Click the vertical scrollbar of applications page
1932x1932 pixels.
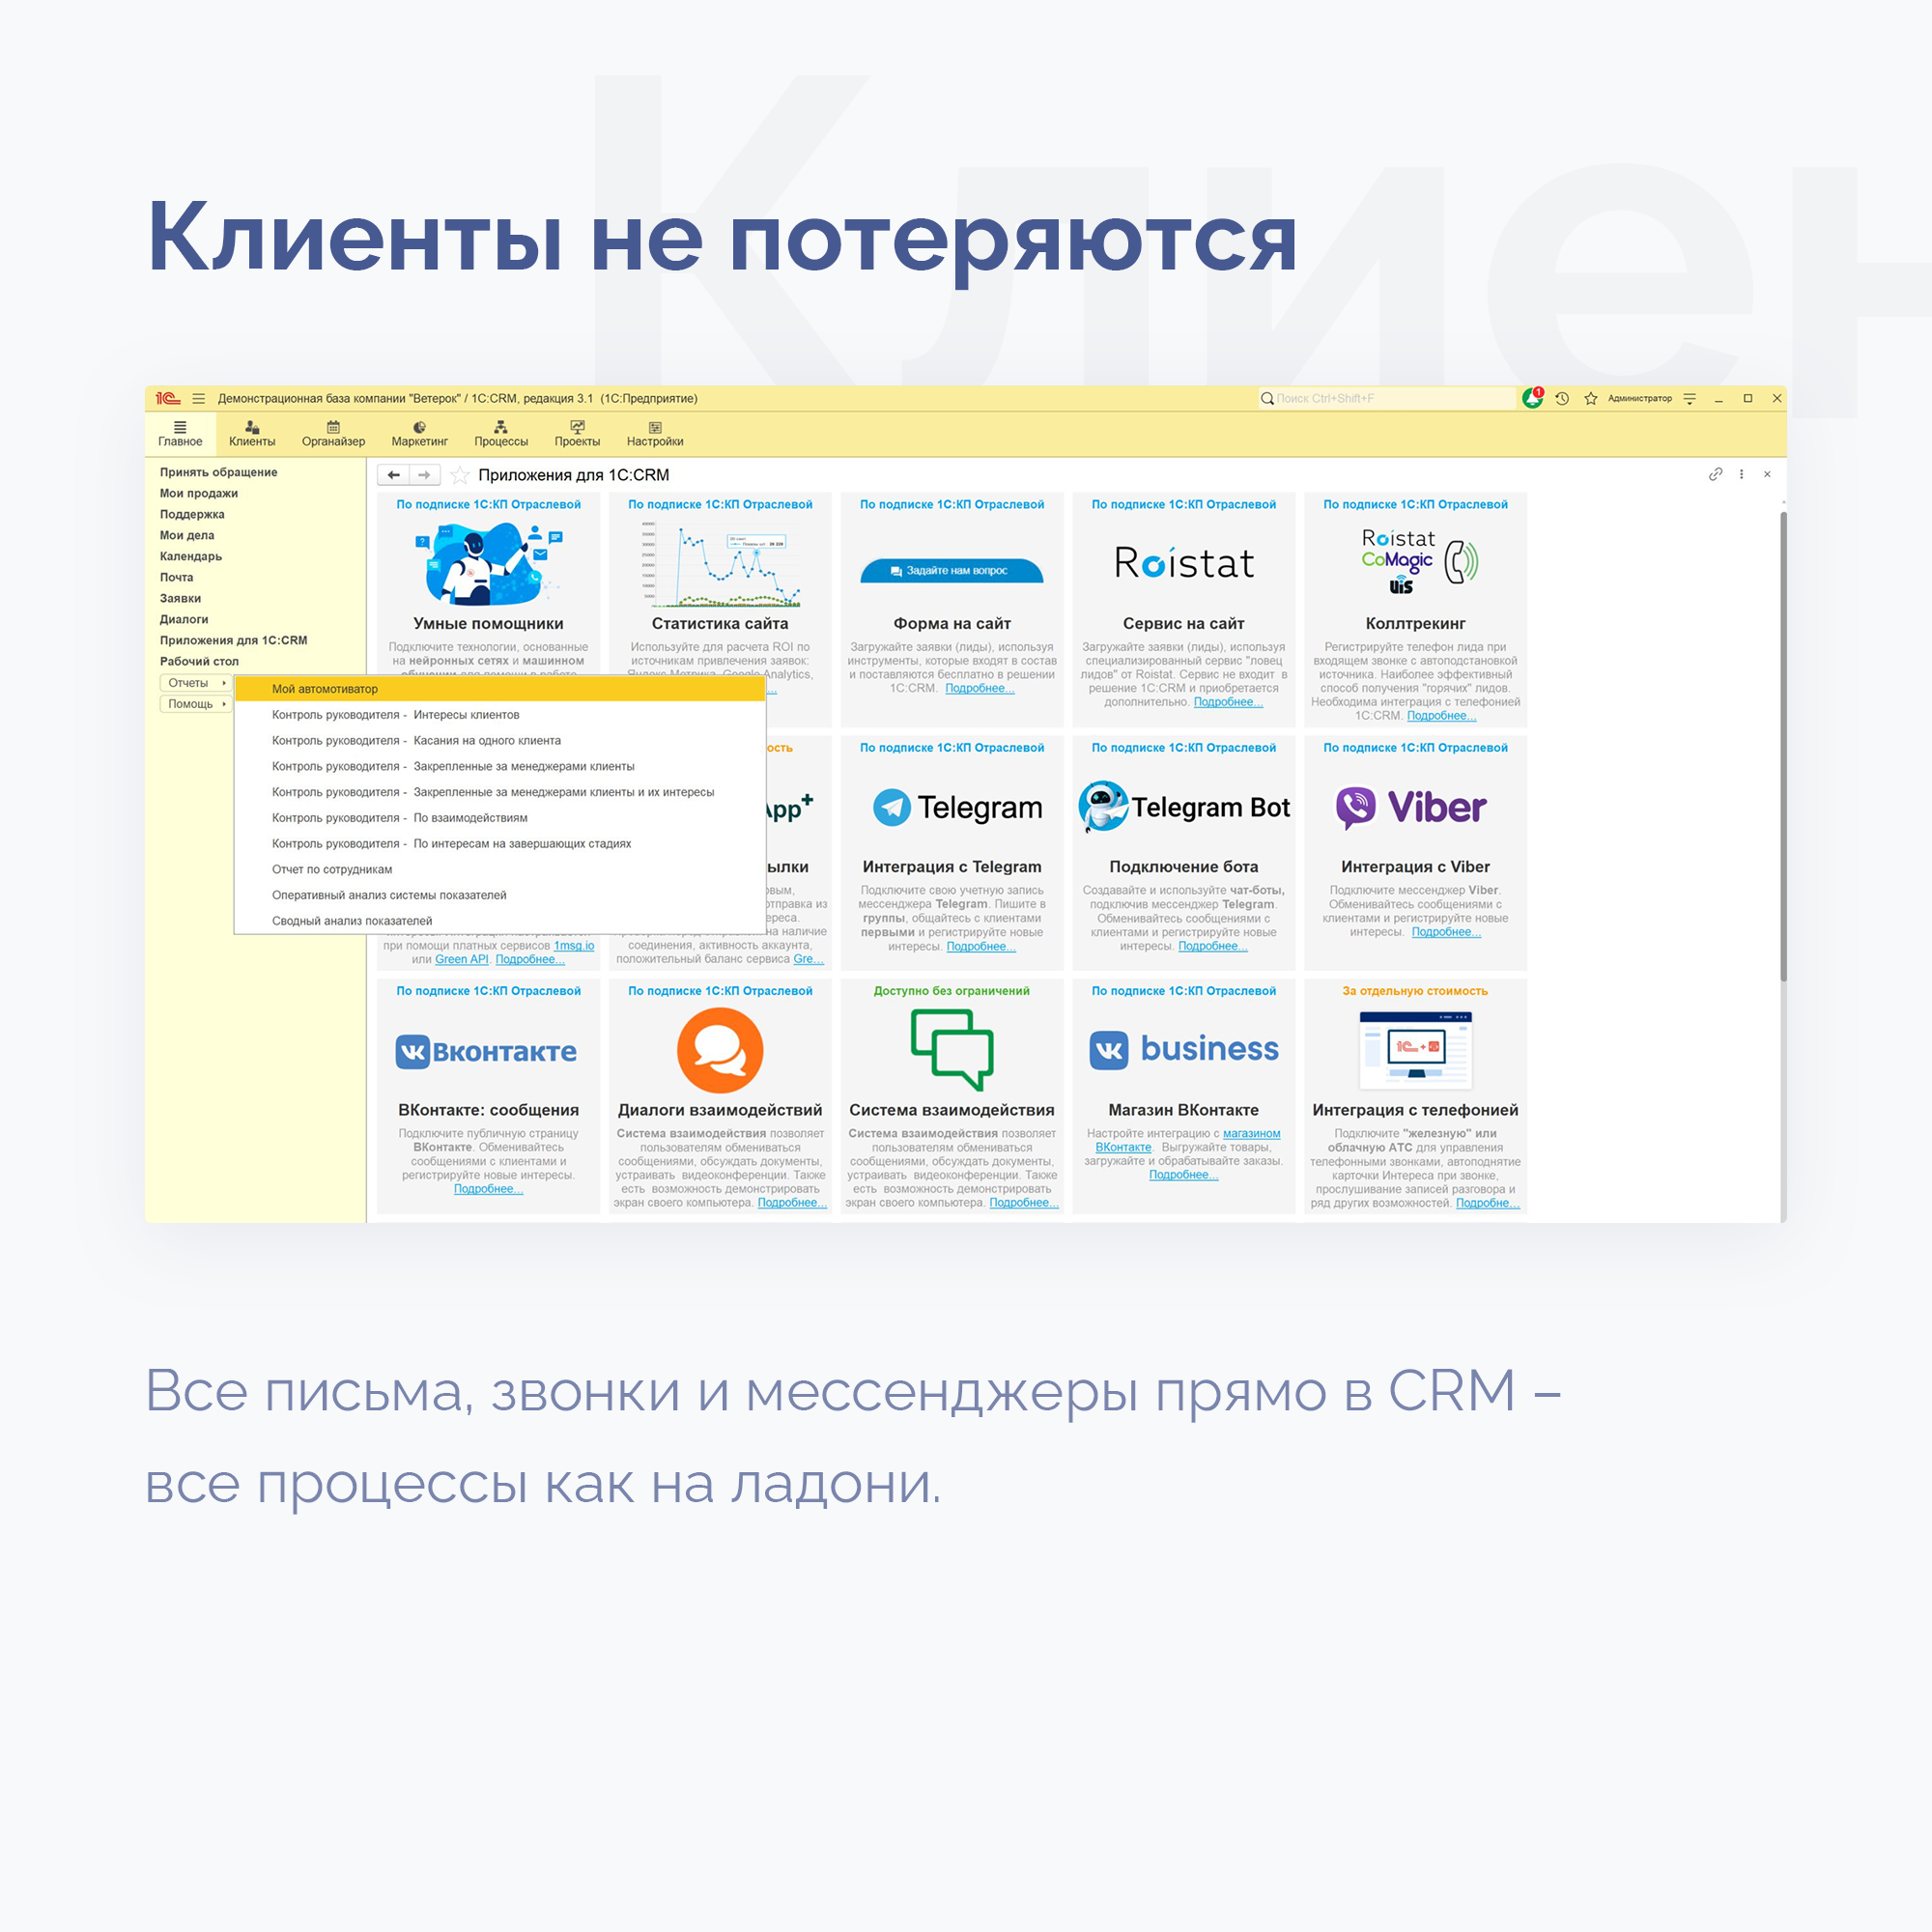1782,745
